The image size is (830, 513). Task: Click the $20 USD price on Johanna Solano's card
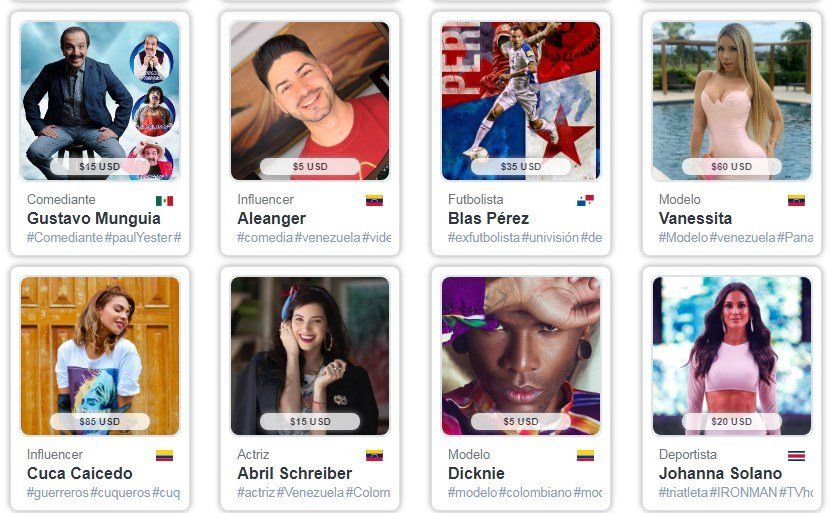[732, 421]
